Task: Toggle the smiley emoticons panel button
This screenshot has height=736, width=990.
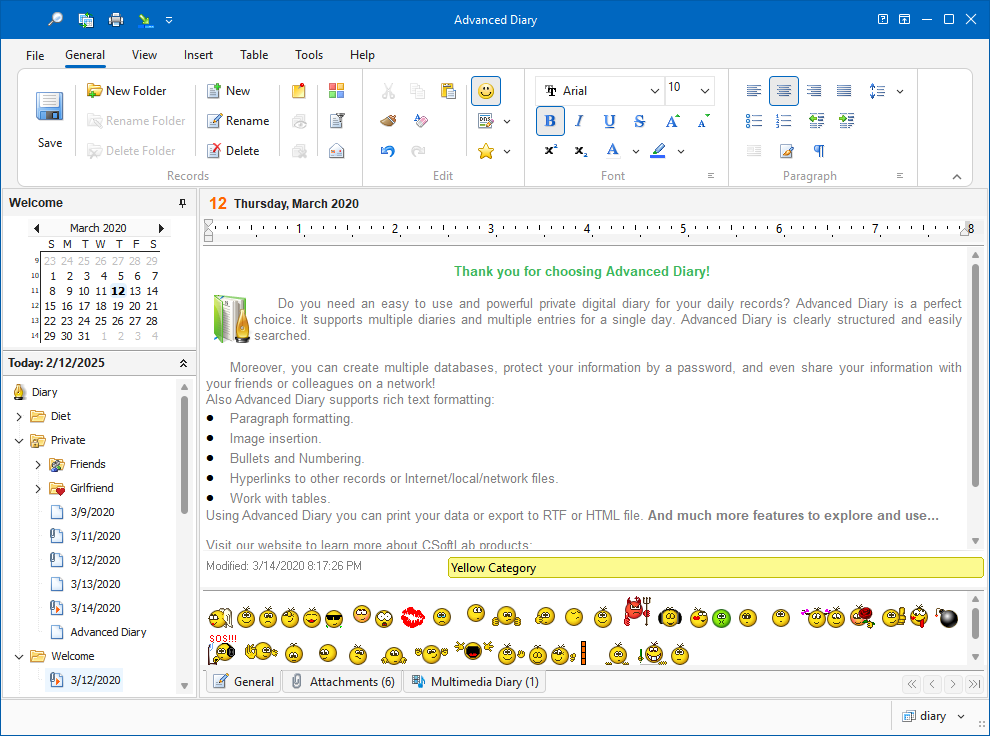Action: [x=486, y=91]
